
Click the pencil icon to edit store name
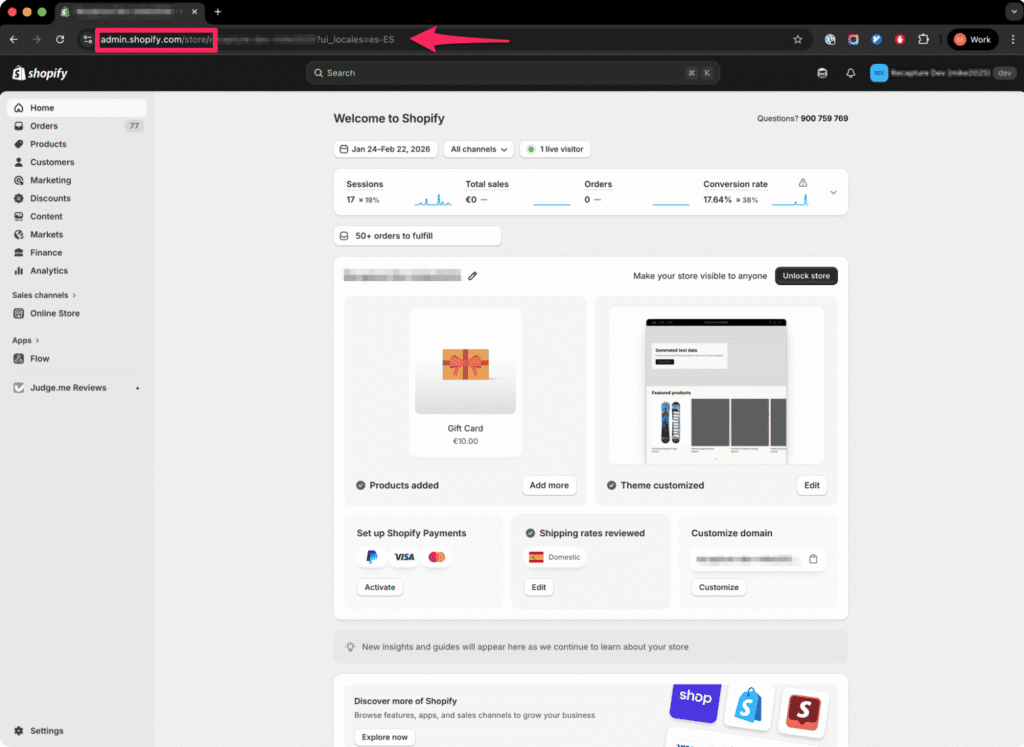472,275
